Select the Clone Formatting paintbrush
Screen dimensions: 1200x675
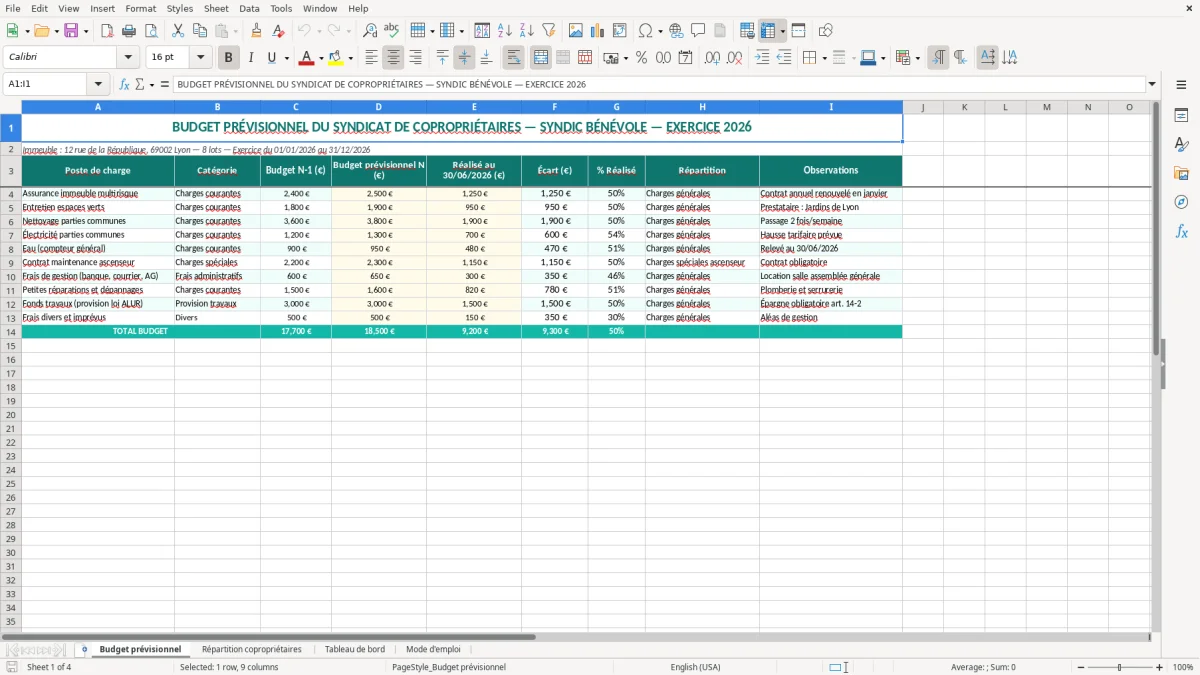pos(257,31)
